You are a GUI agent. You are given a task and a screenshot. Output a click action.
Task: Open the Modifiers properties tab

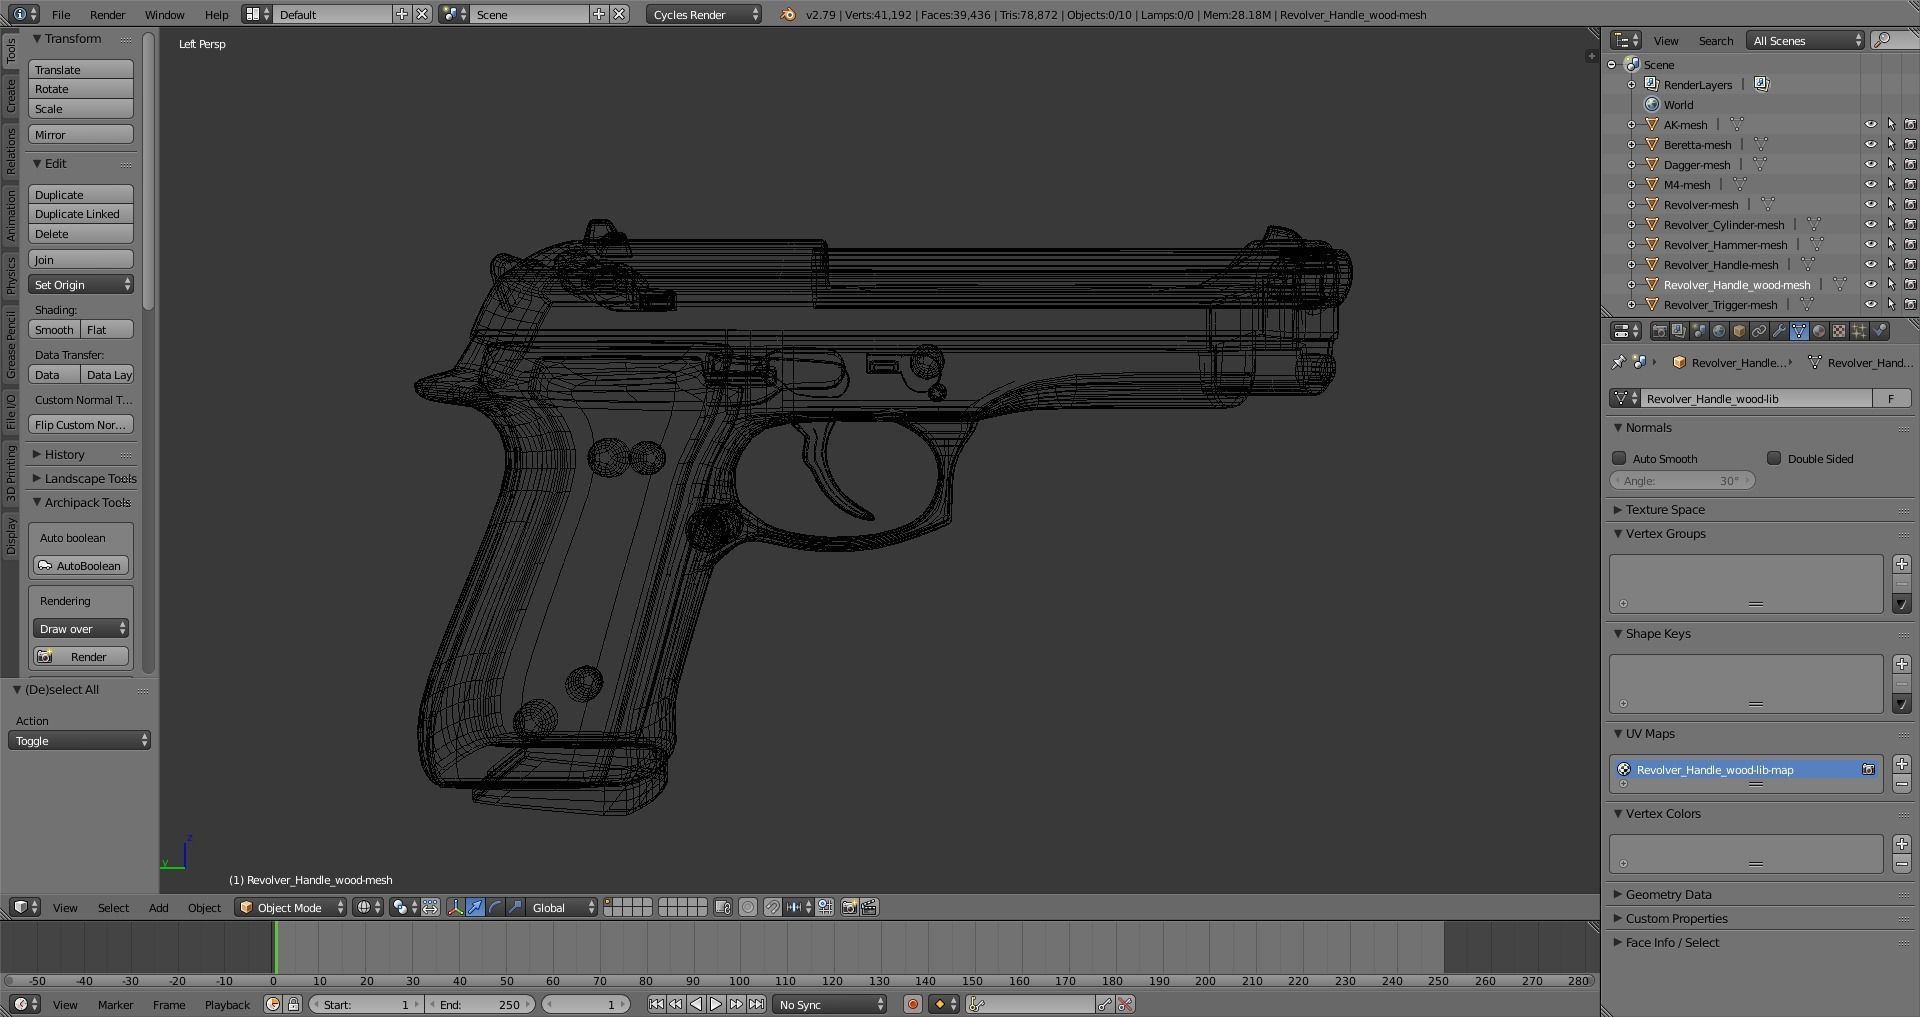tap(1779, 331)
